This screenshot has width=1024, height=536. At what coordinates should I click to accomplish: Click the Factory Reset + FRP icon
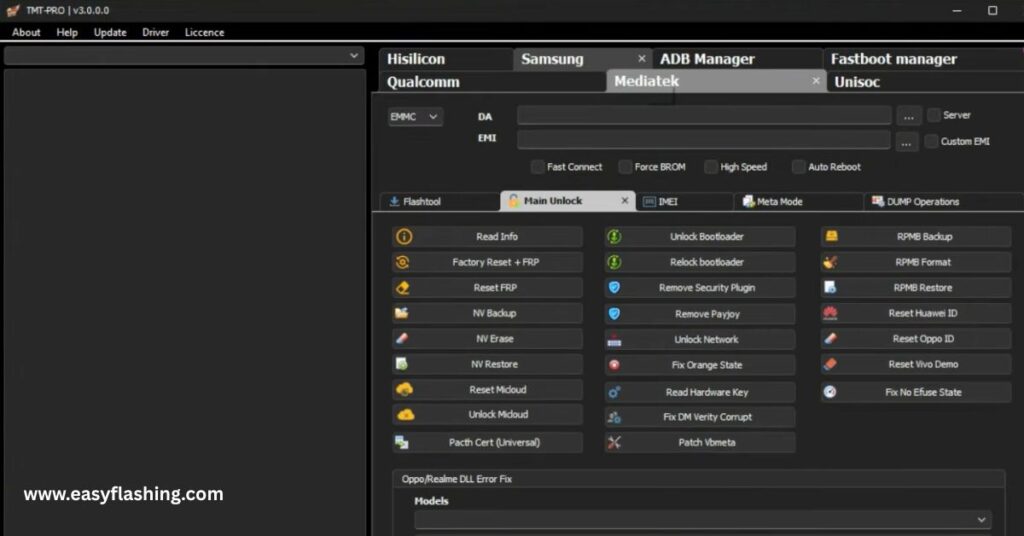403,262
